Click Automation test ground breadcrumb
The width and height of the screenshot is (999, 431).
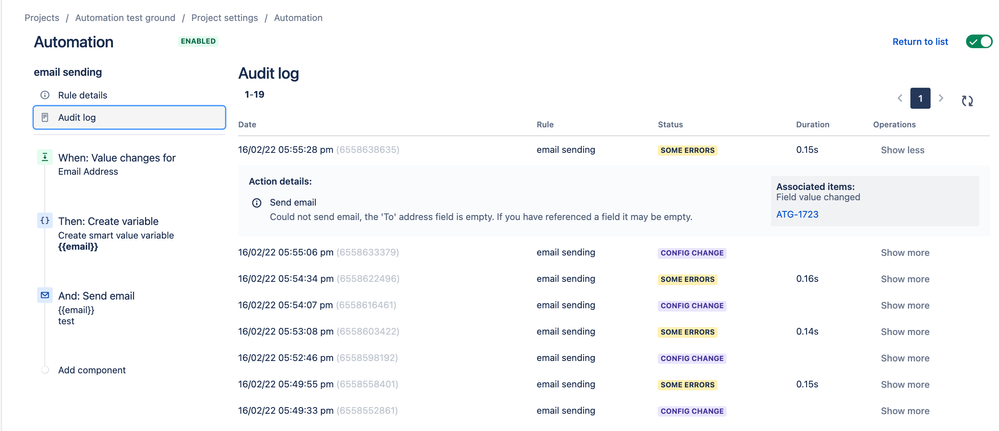point(126,18)
